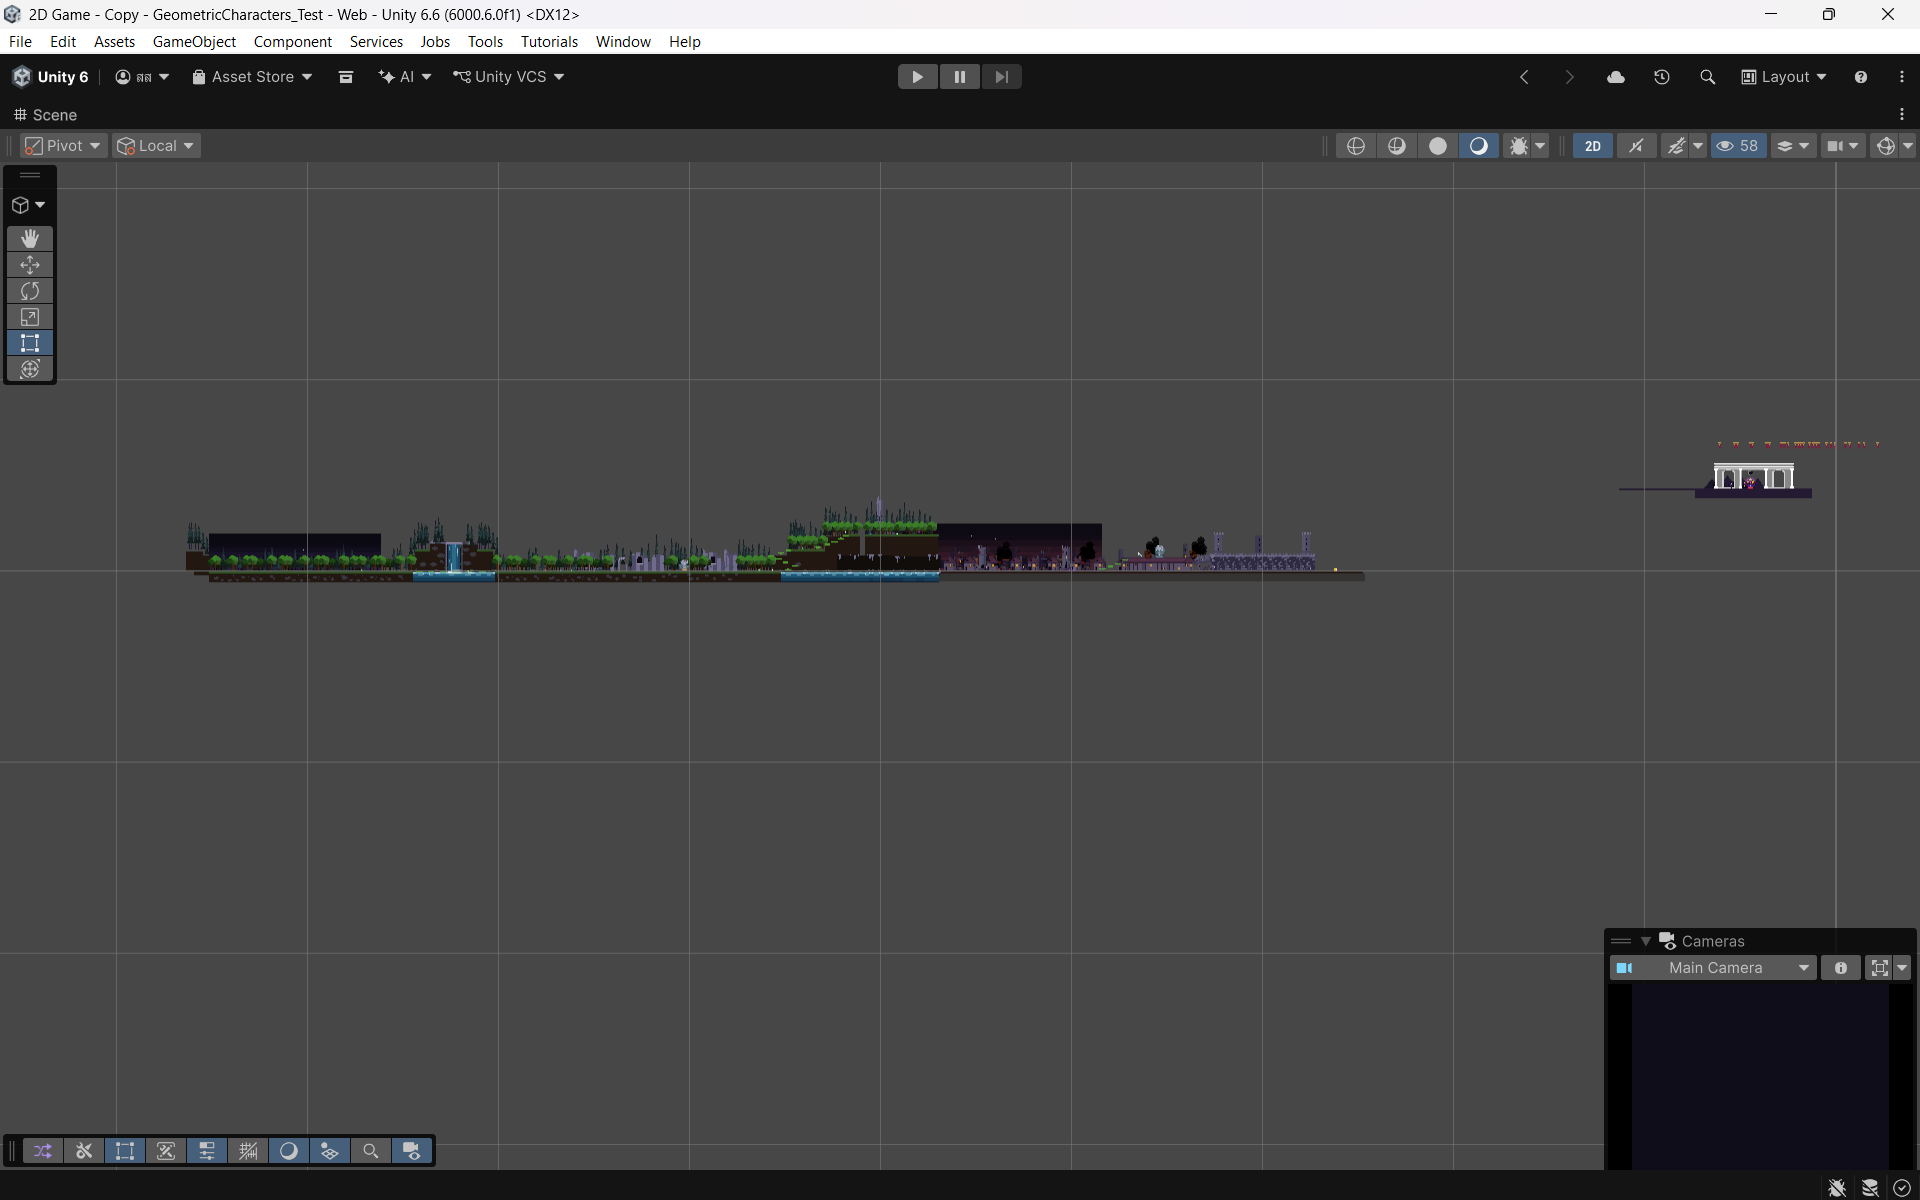Image resolution: width=1920 pixels, height=1200 pixels.
Task: Open the package manager box icon
Action: click(346, 77)
